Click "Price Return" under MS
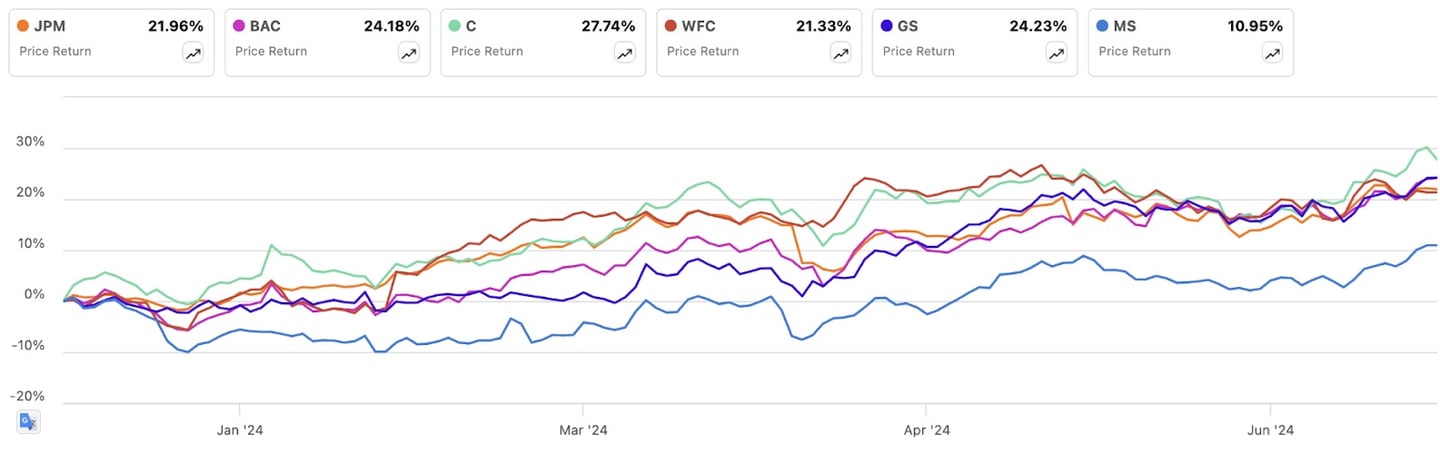Viewport: 1440px width, 452px height. click(x=1135, y=51)
